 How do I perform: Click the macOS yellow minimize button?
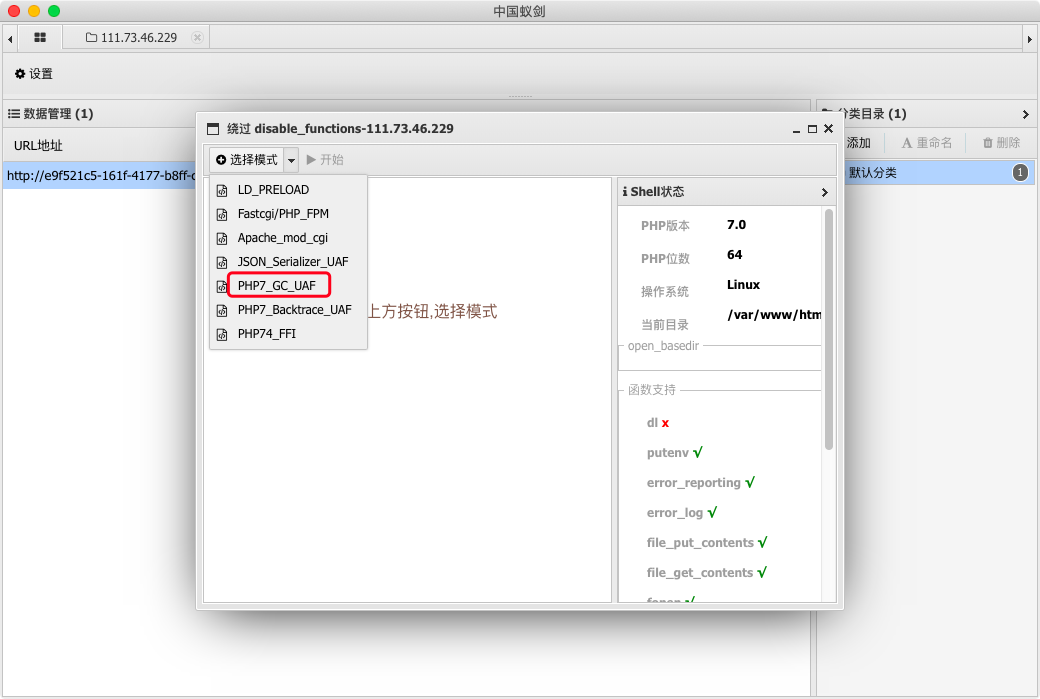click(34, 11)
